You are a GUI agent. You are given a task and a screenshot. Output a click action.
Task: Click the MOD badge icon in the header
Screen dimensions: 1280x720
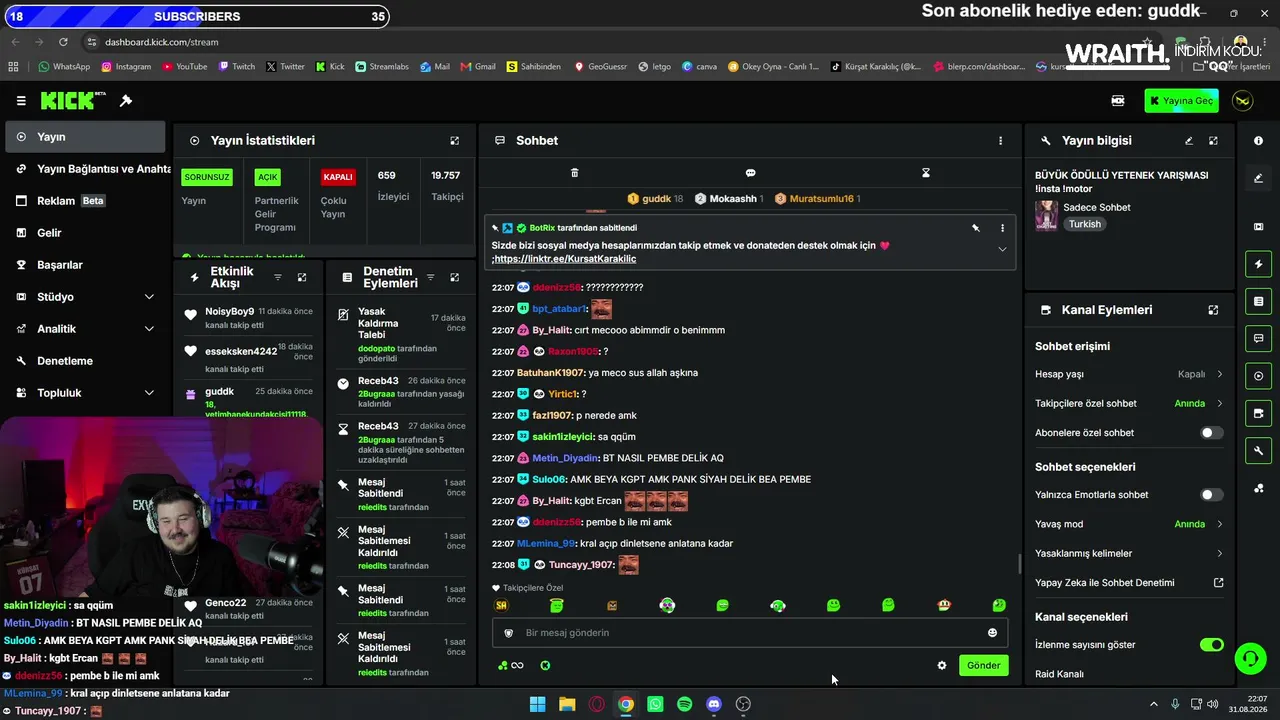pos(1118,101)
